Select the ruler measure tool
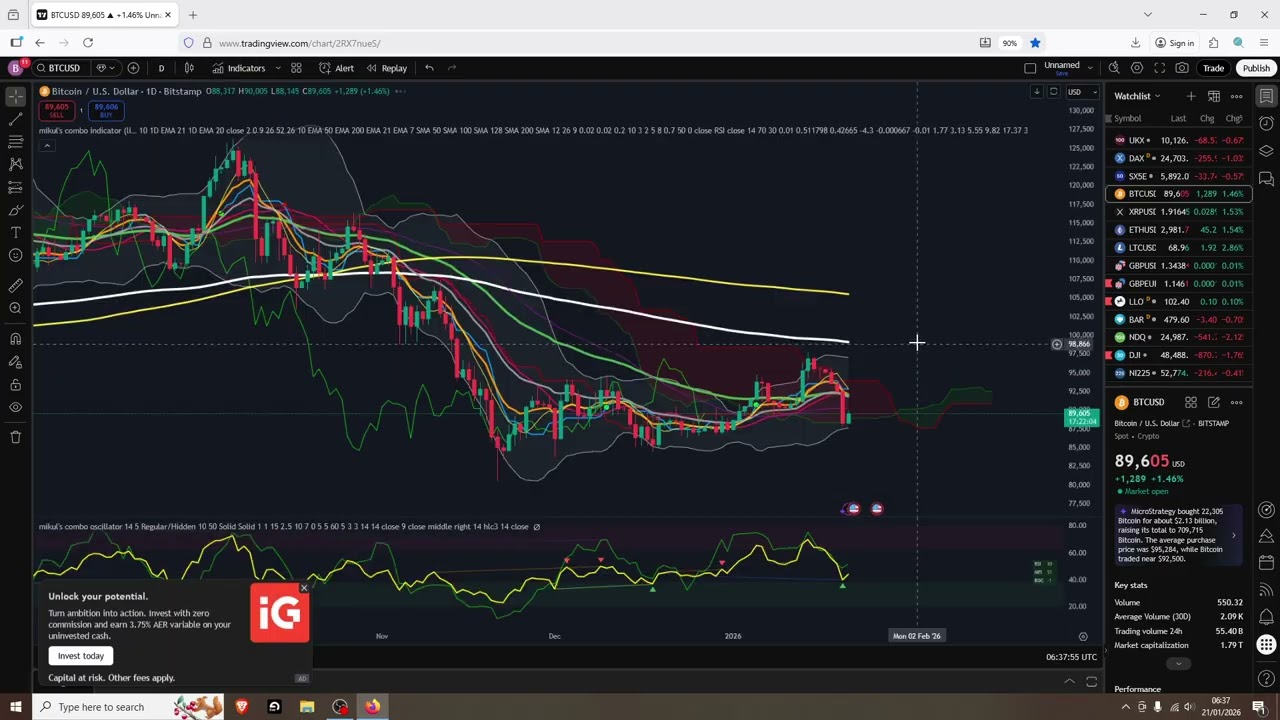The height and width of the screenshot is (720, 1280). click(15, 285)
